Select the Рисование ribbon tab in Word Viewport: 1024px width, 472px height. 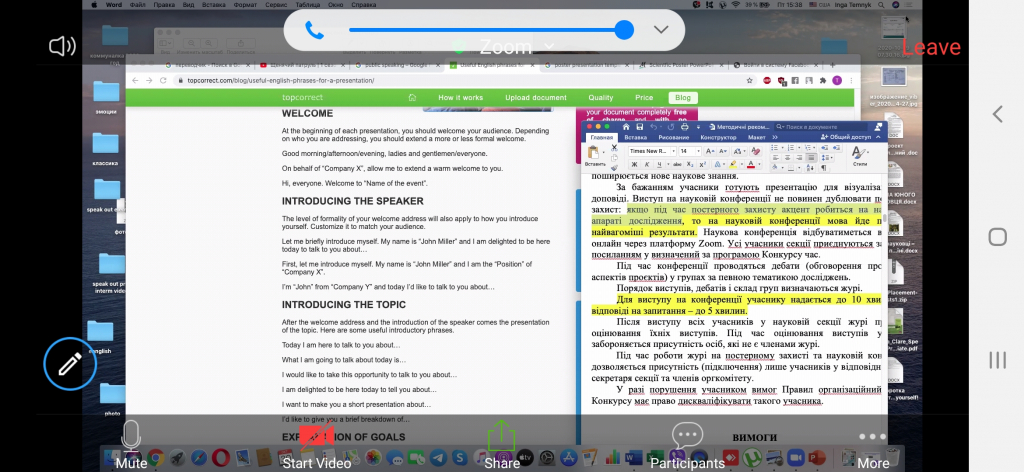click(673, 137)
